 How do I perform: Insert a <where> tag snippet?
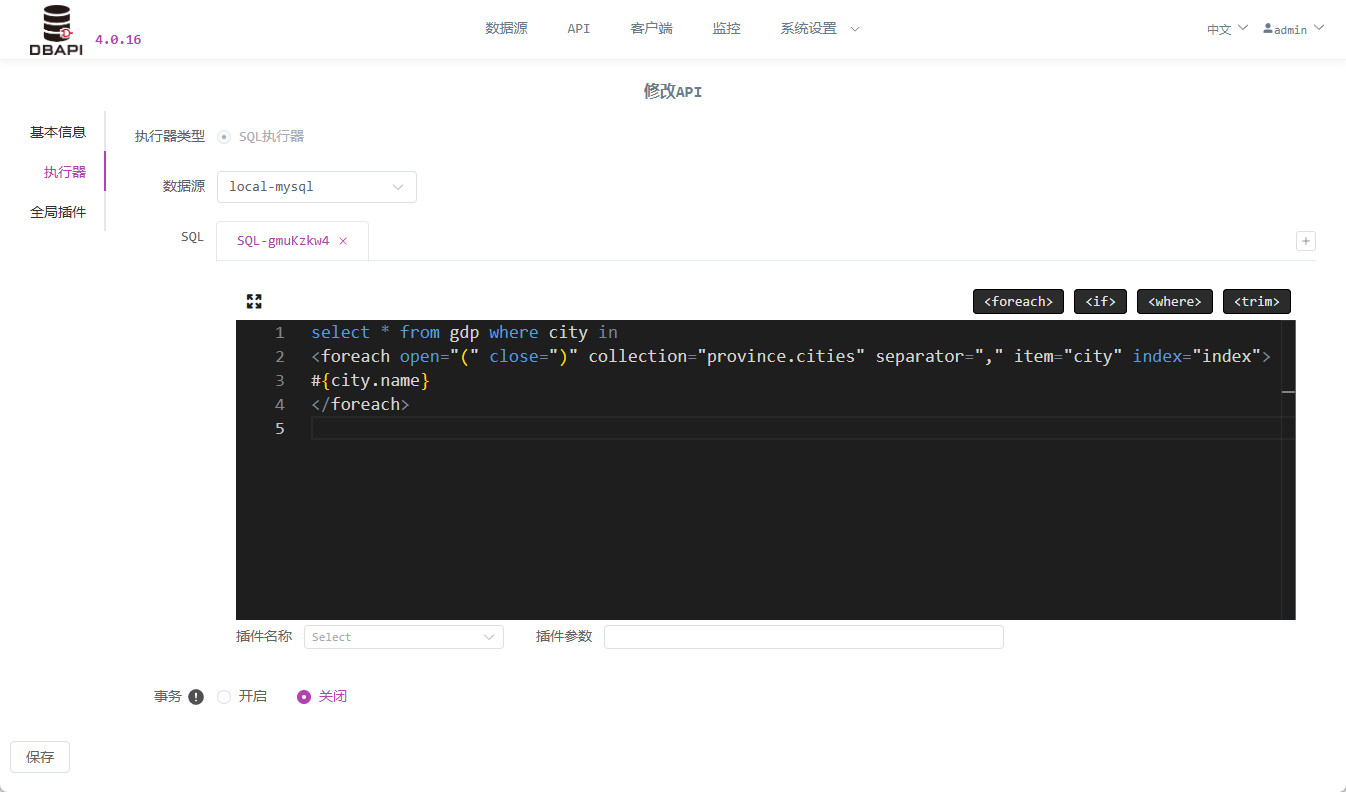pos(1175,301)
